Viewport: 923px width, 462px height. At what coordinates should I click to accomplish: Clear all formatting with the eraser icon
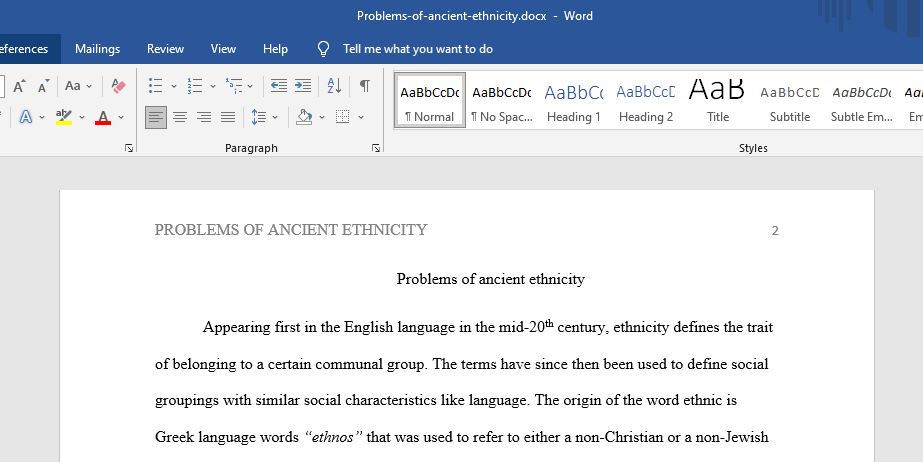point(118,86)
